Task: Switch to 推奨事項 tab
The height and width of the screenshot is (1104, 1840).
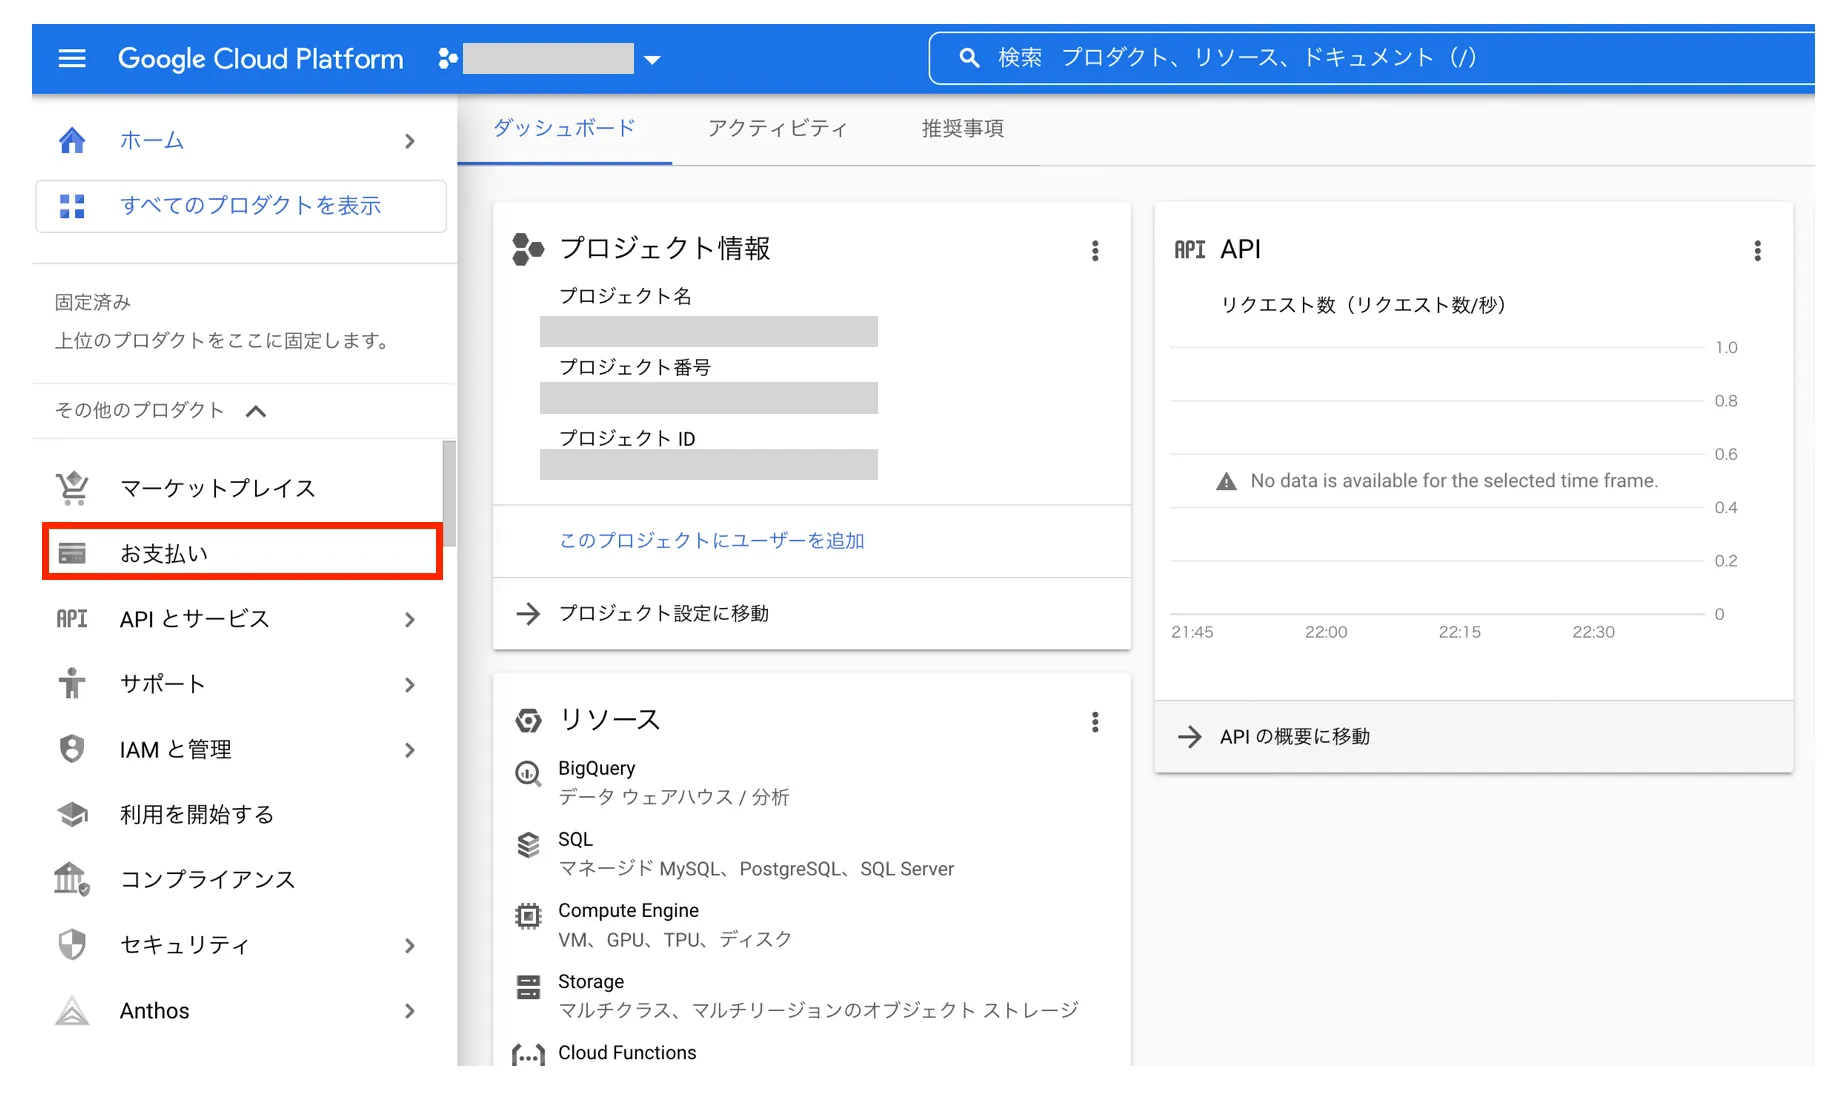Action: coord(963,128)
